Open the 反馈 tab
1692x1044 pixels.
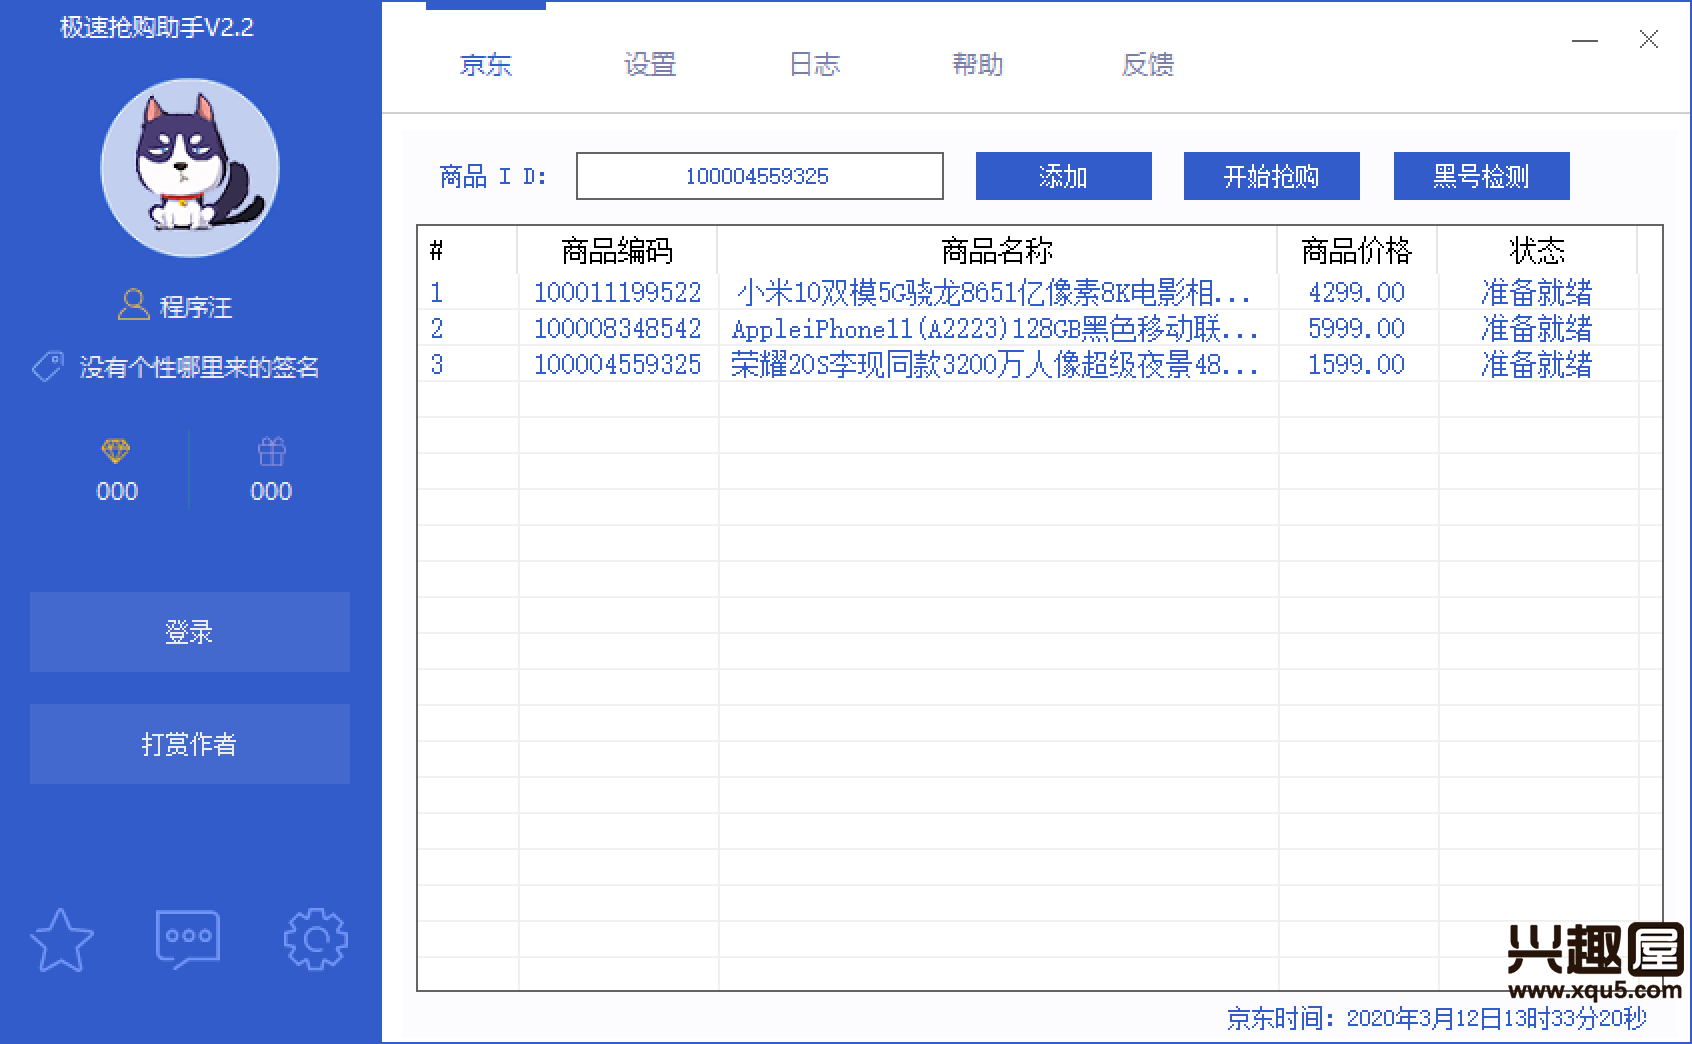click(x=1147, y=65)
